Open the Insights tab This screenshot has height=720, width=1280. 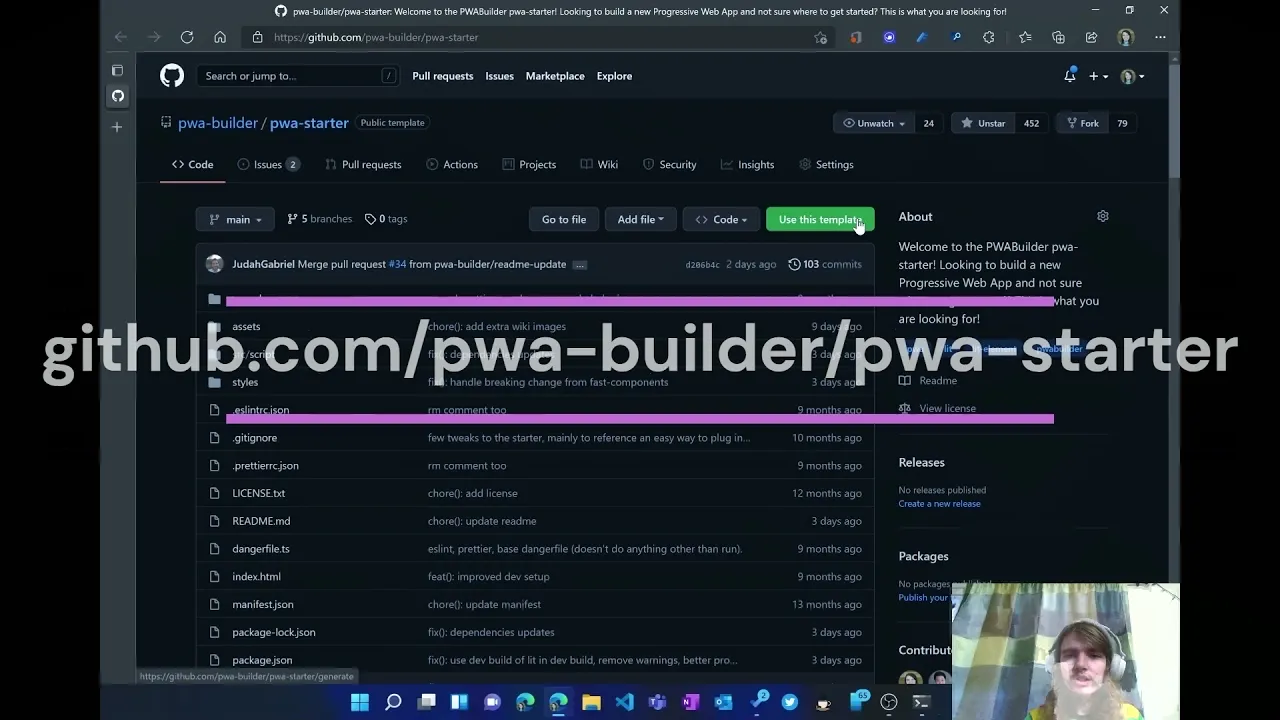747,164
